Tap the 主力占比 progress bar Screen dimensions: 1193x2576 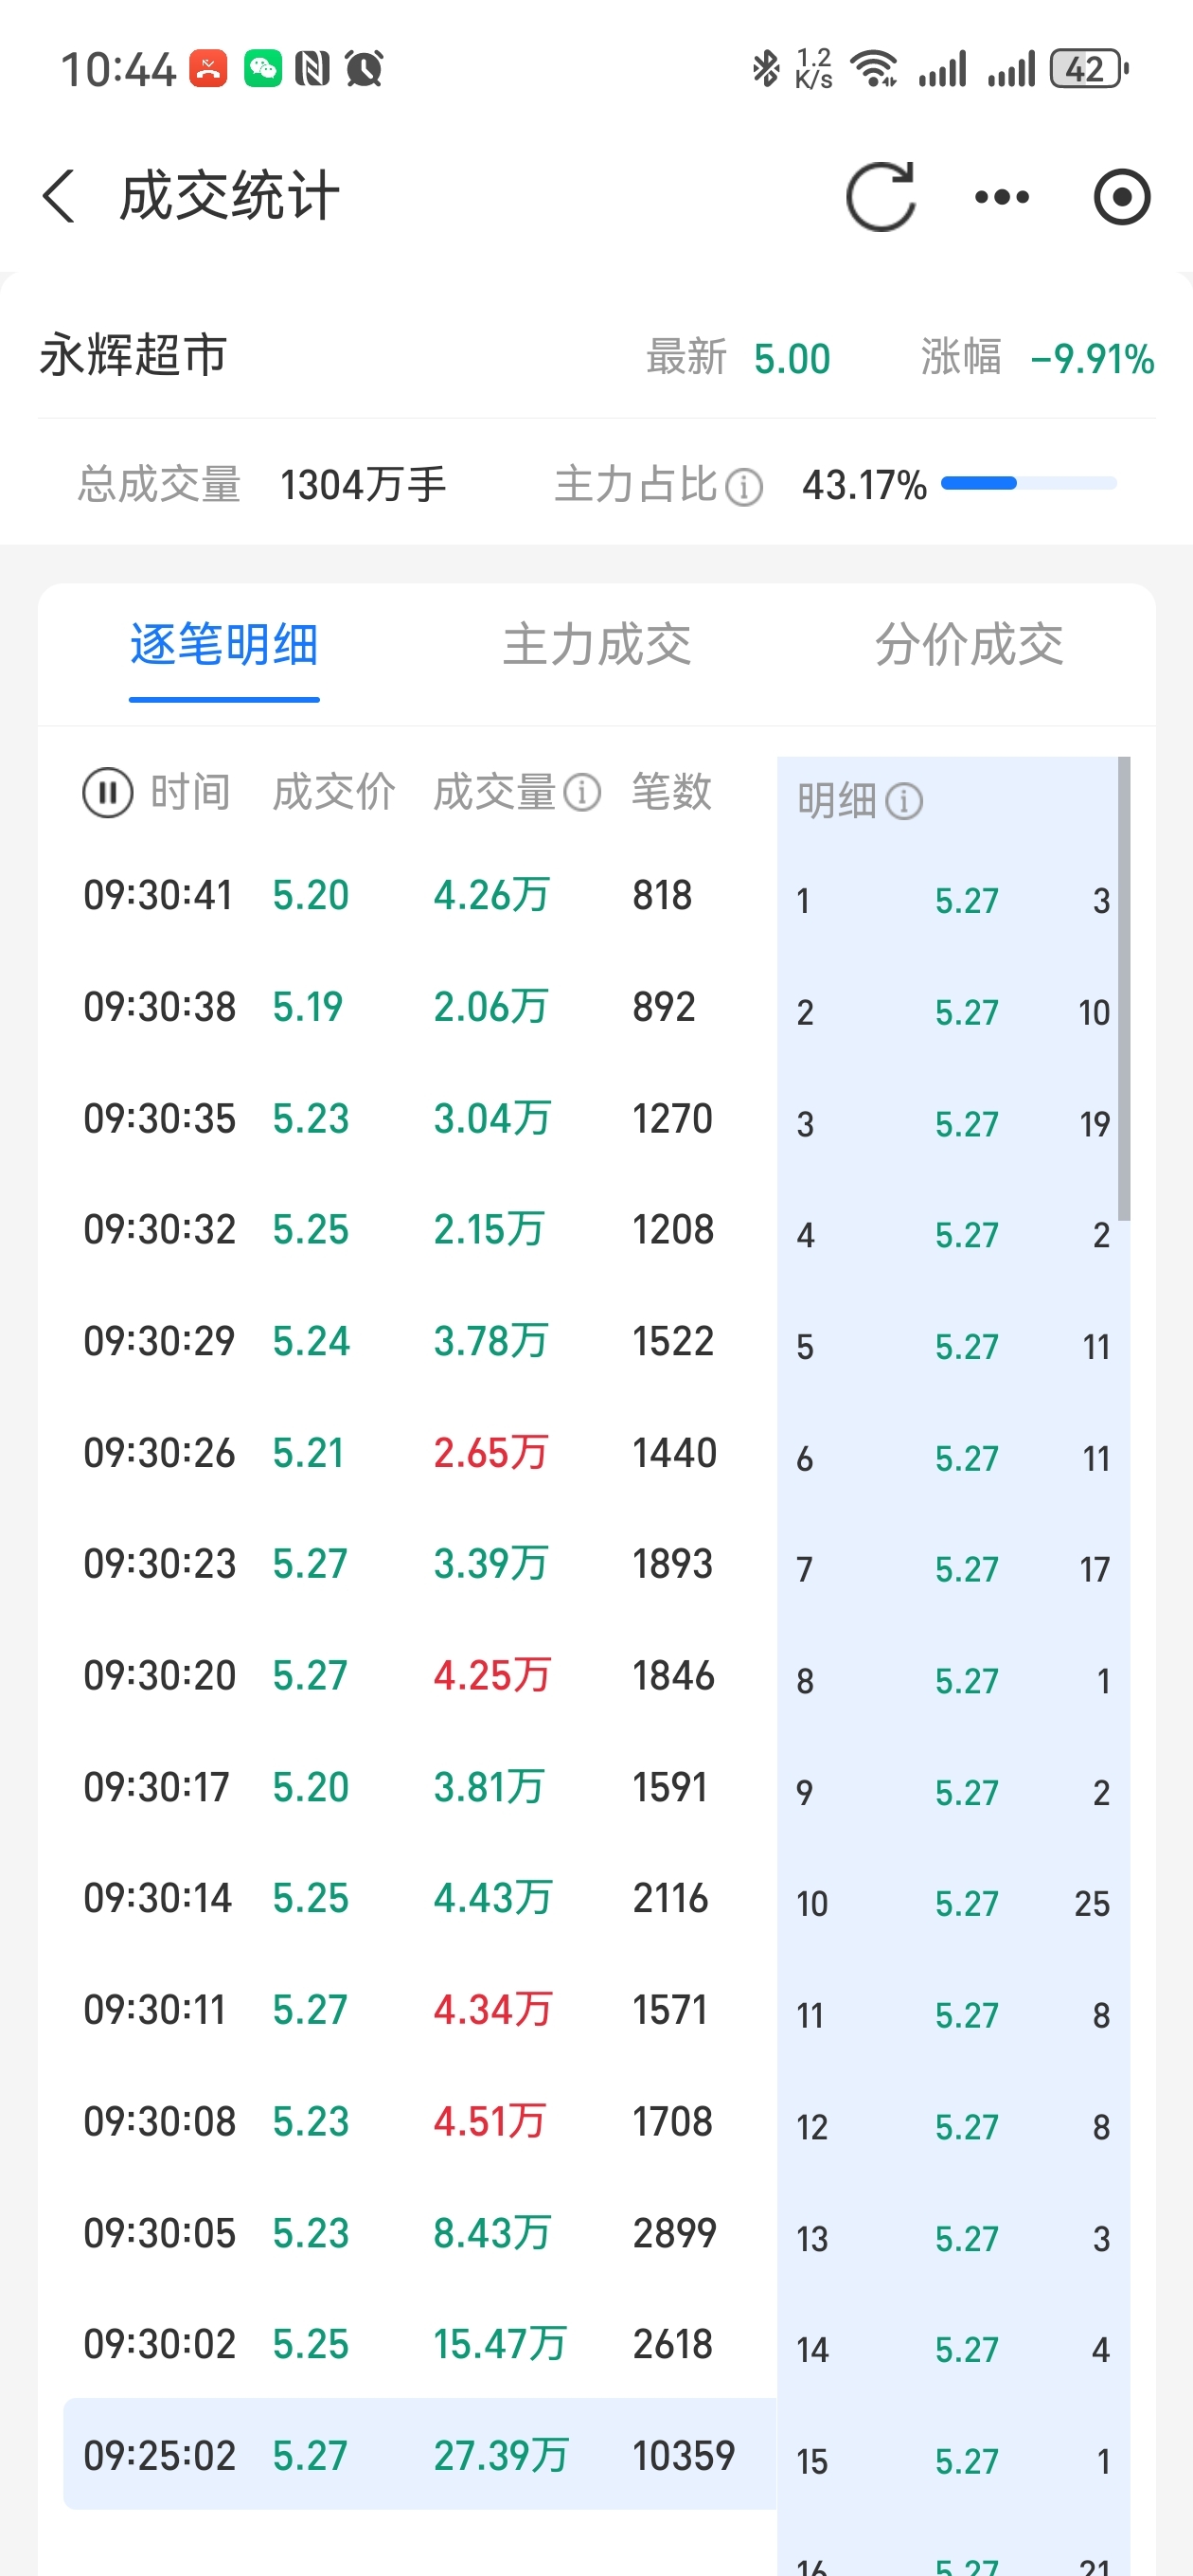click(x=1029, y=484)
